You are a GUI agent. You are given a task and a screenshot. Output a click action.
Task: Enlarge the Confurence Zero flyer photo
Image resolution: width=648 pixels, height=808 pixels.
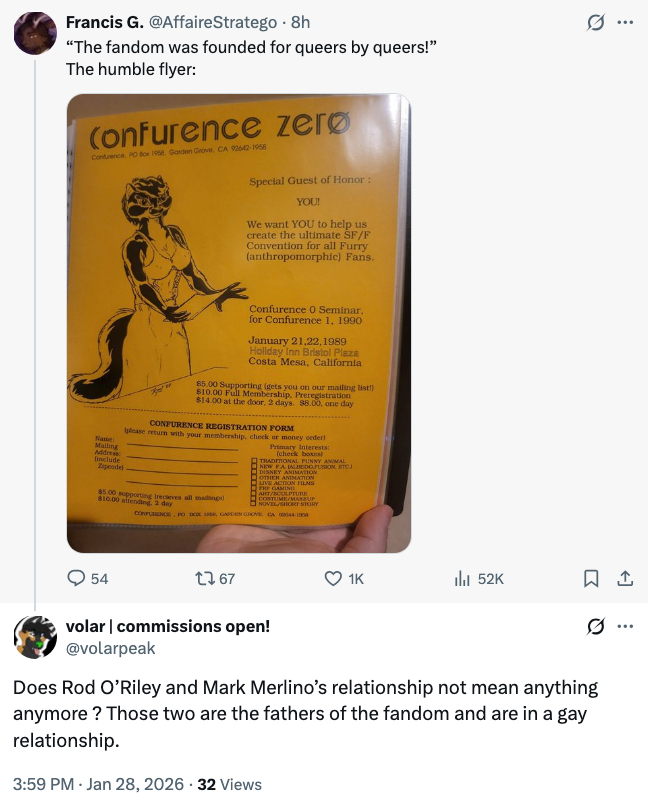click(239, 323)
